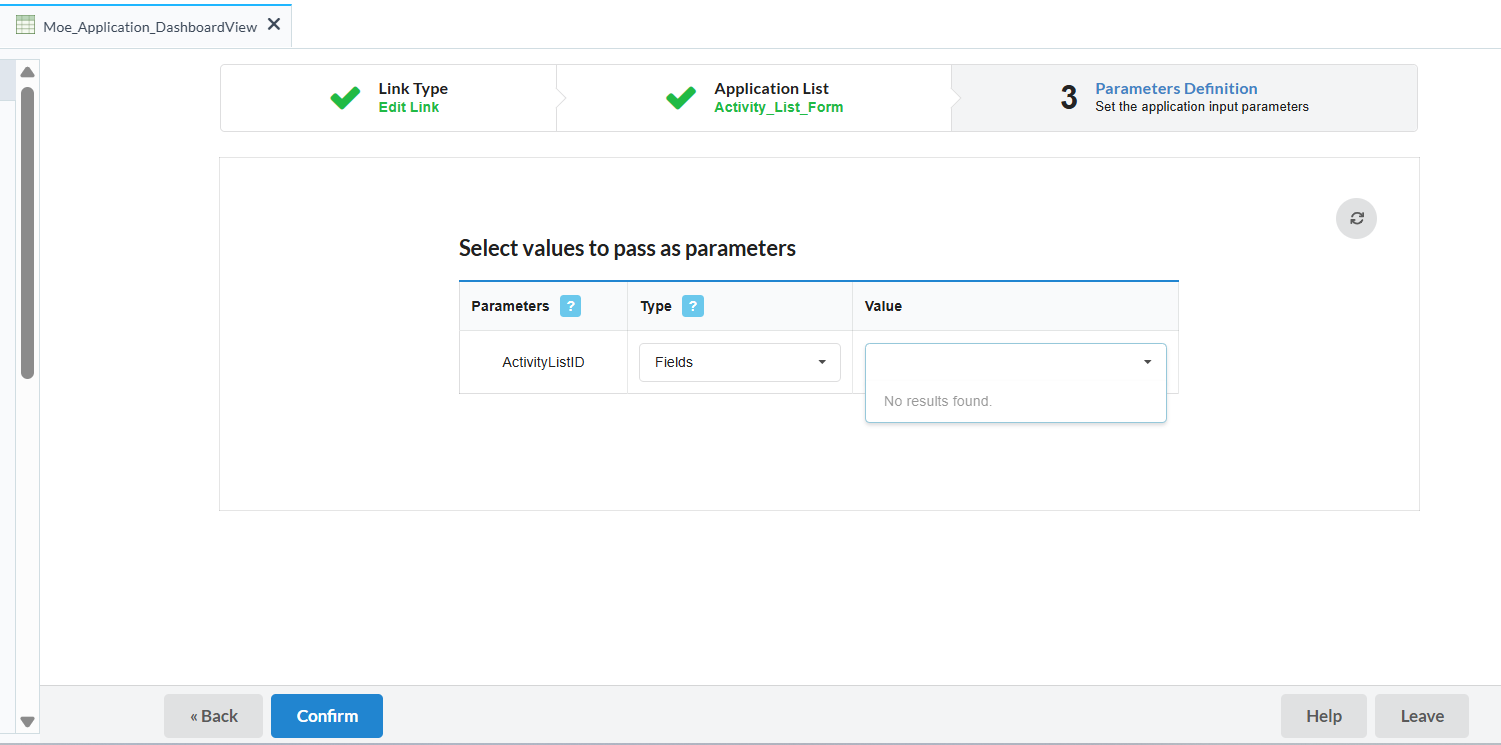The width and height of the screenshot is (1501, 745).
Task: Switch to the Moe_Application_DashboardView tab label
Action: (150, 27)
